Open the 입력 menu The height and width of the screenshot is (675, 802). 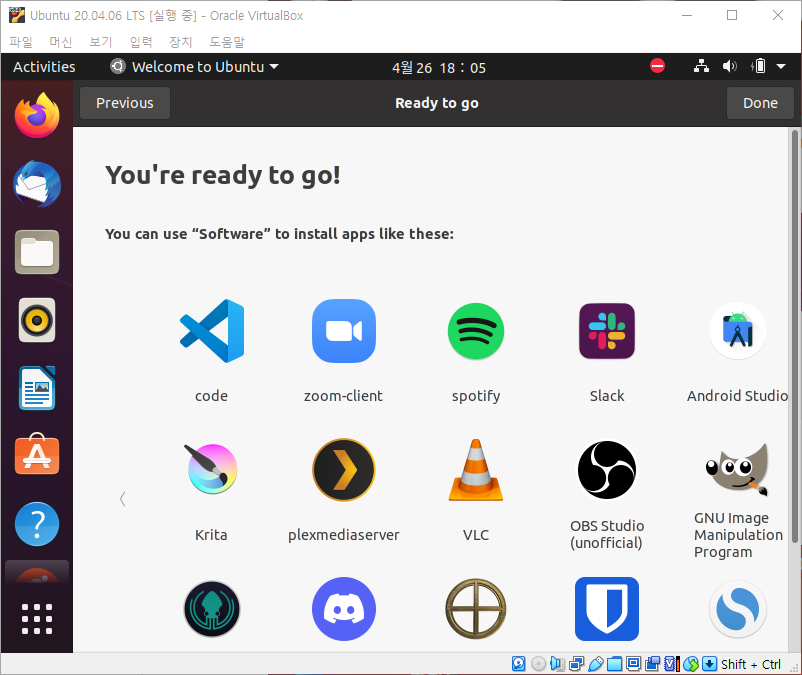pos(141,41)
